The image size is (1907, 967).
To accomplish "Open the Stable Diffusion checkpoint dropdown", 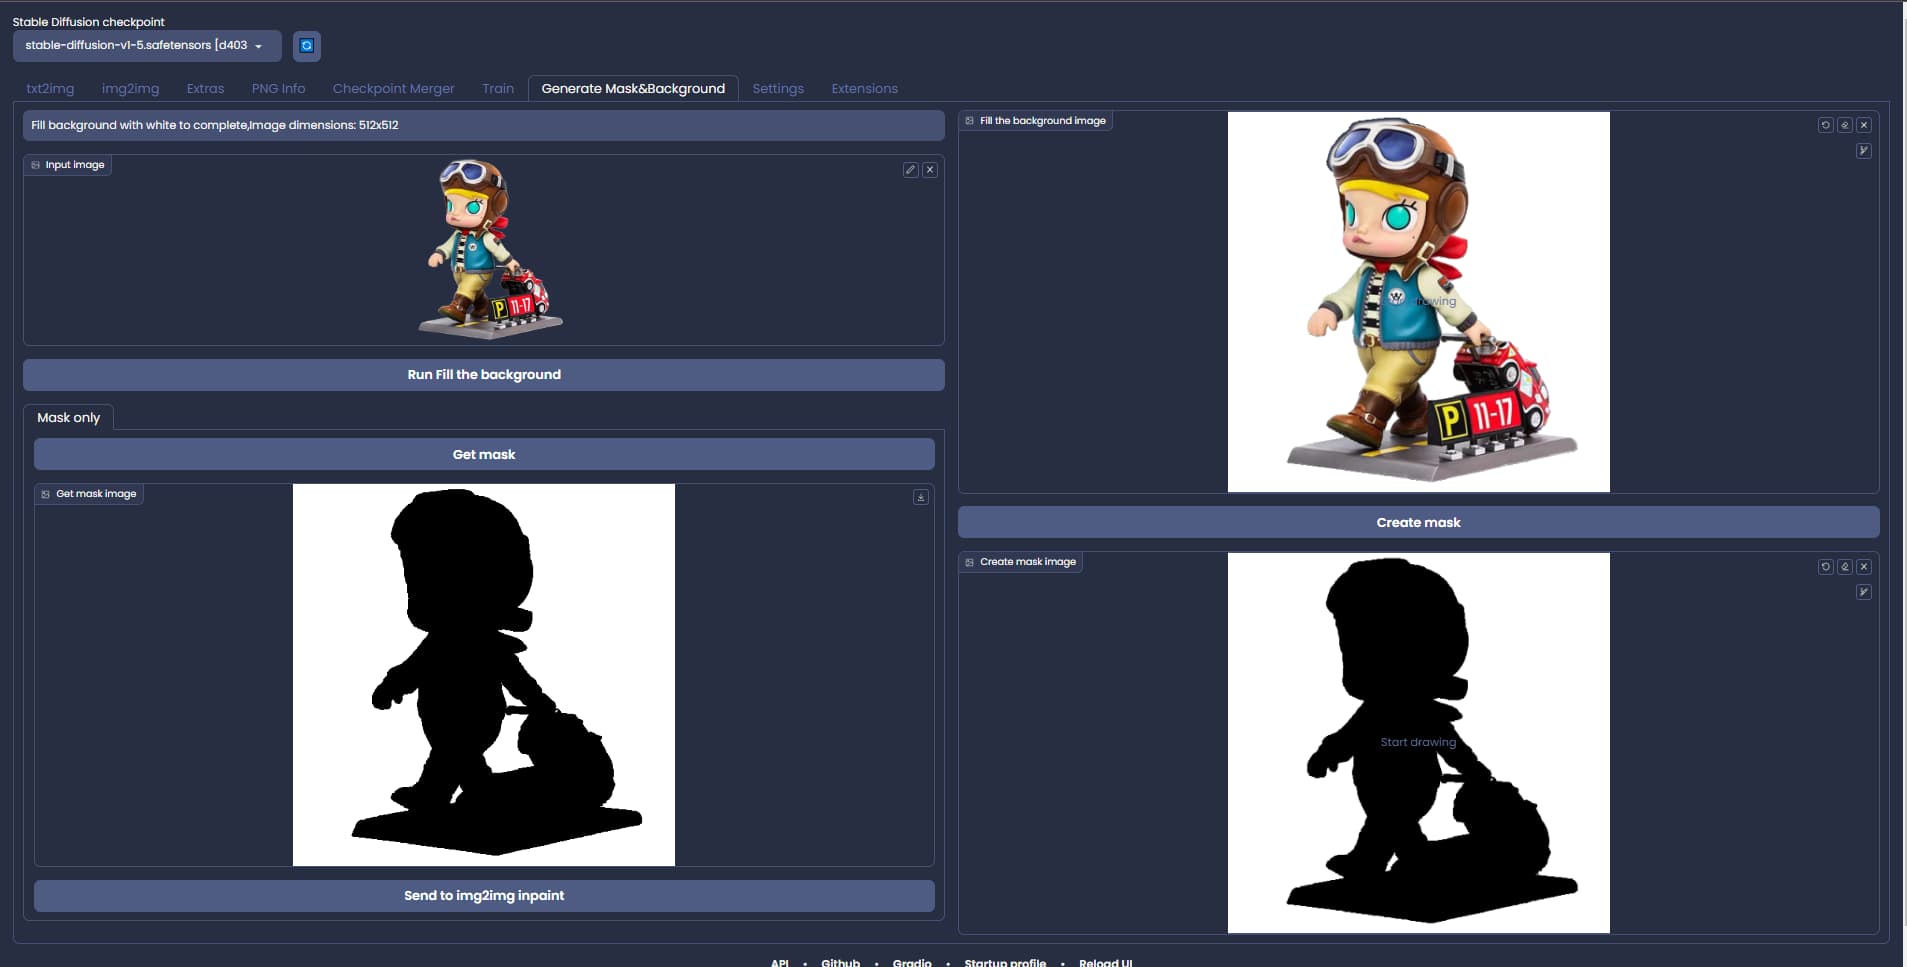I will pos(146,46).
